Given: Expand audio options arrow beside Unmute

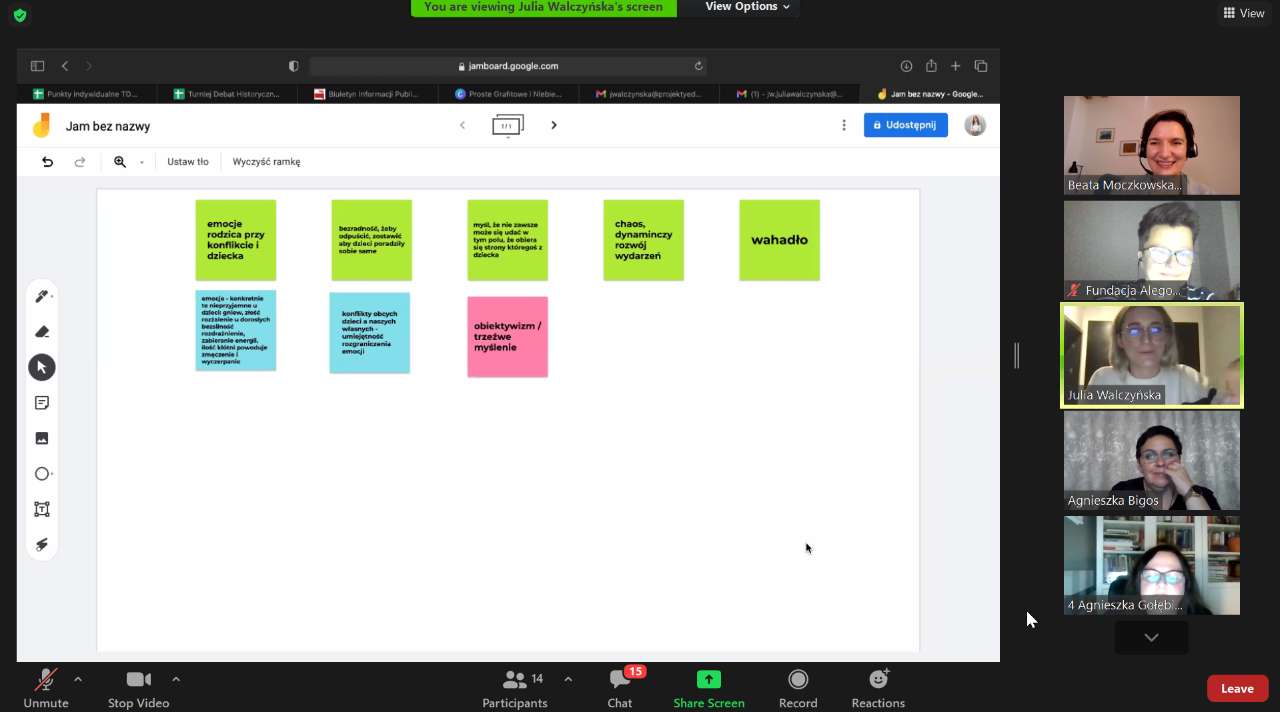Looking at the screenshot, I should pyautogui.click(x=78, y=680).
